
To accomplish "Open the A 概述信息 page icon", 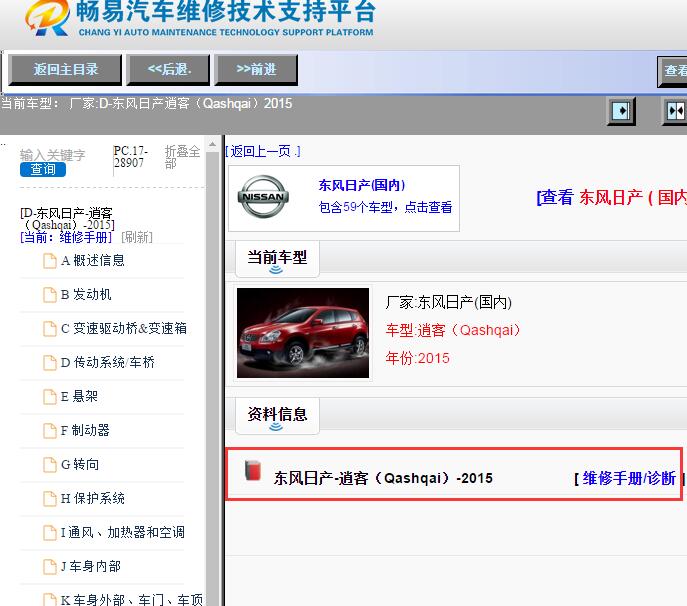I will (50, 260).
